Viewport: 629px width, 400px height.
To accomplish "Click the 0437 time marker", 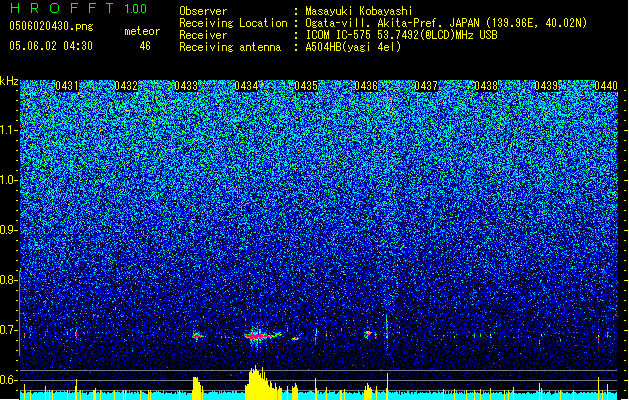I will [426, 86].
